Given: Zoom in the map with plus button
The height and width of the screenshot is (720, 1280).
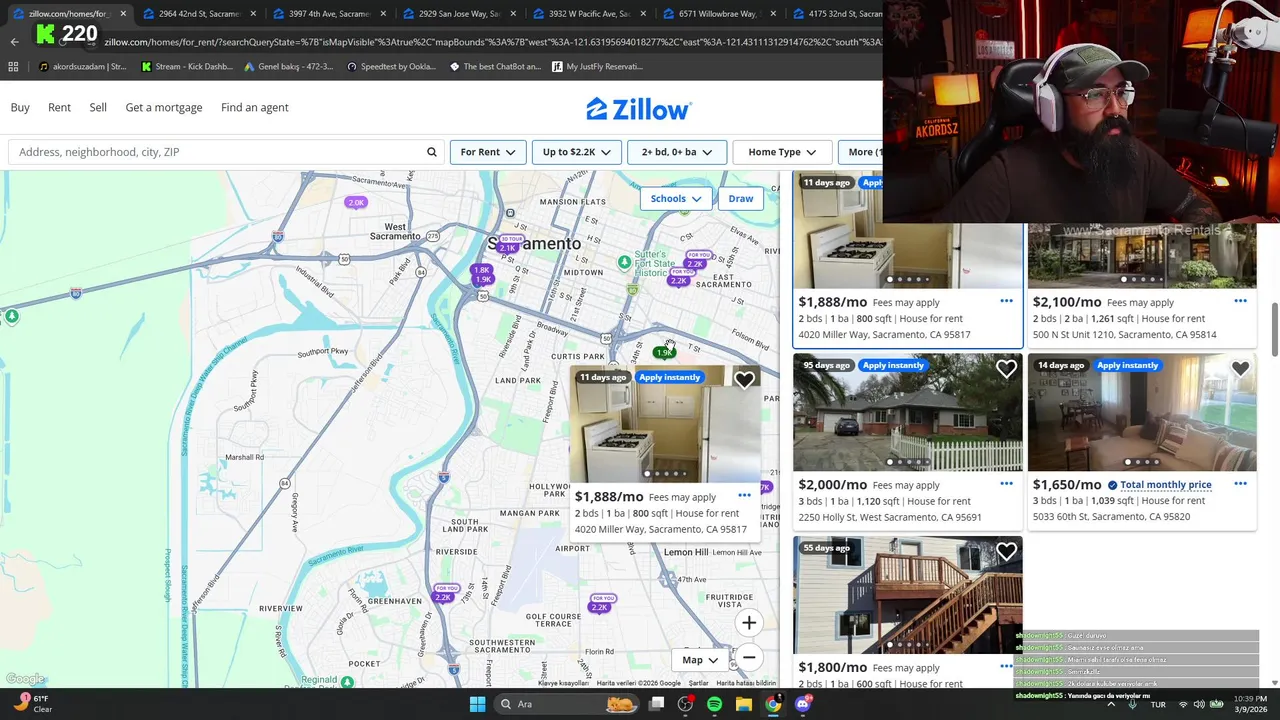Looking at the screenshot, I should pyautogui.click(x=749, y=623).
